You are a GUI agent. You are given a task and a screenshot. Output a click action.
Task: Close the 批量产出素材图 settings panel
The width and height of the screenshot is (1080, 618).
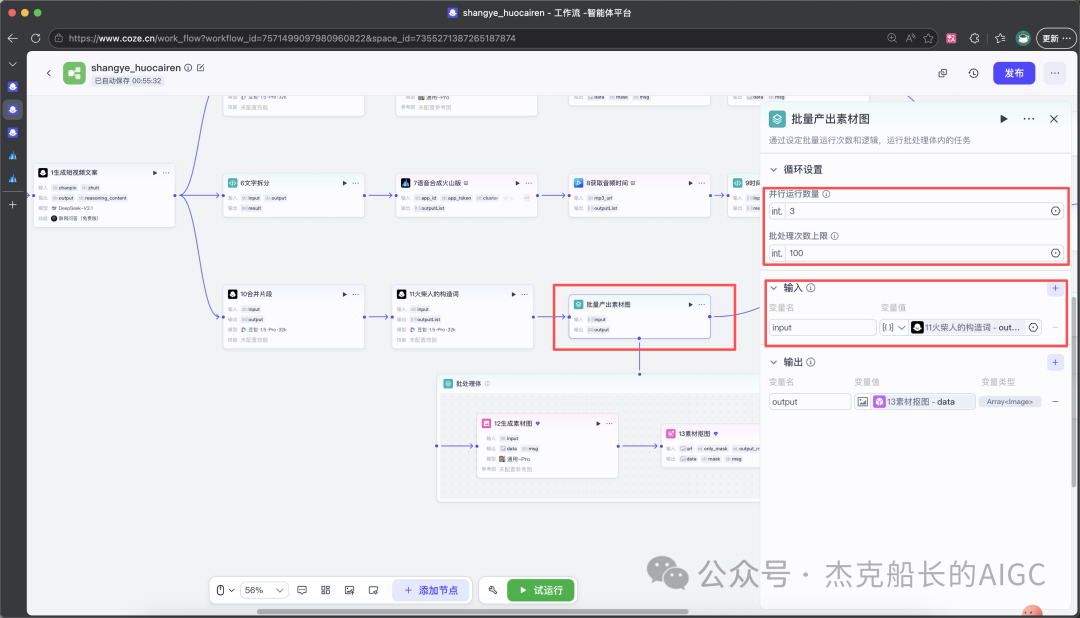tap(1054, 119)
